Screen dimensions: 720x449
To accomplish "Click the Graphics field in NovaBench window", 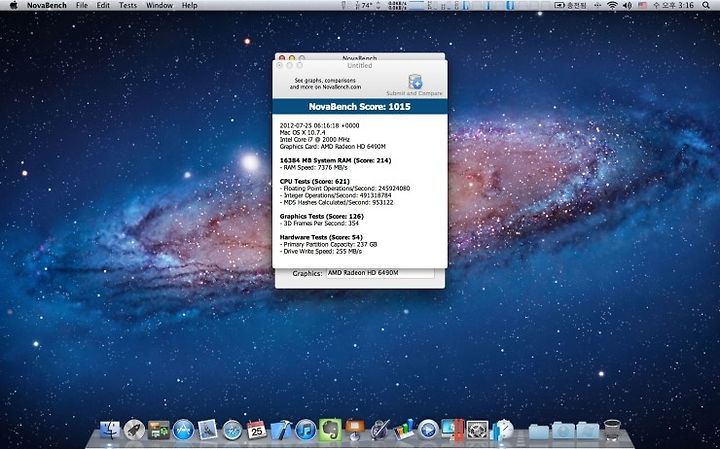I will click(380, 273).
